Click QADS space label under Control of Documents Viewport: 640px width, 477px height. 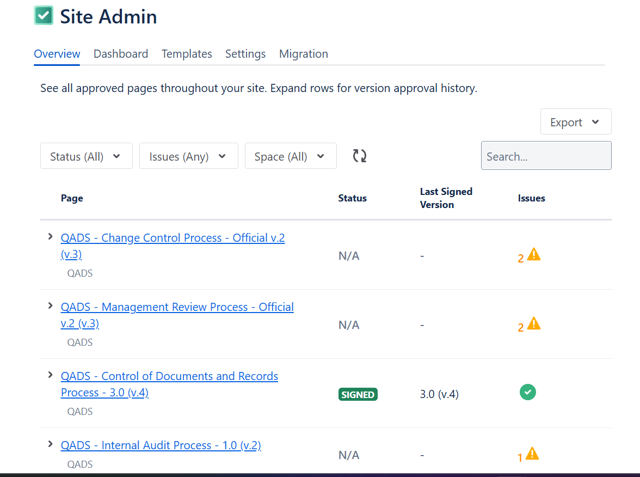80,411
